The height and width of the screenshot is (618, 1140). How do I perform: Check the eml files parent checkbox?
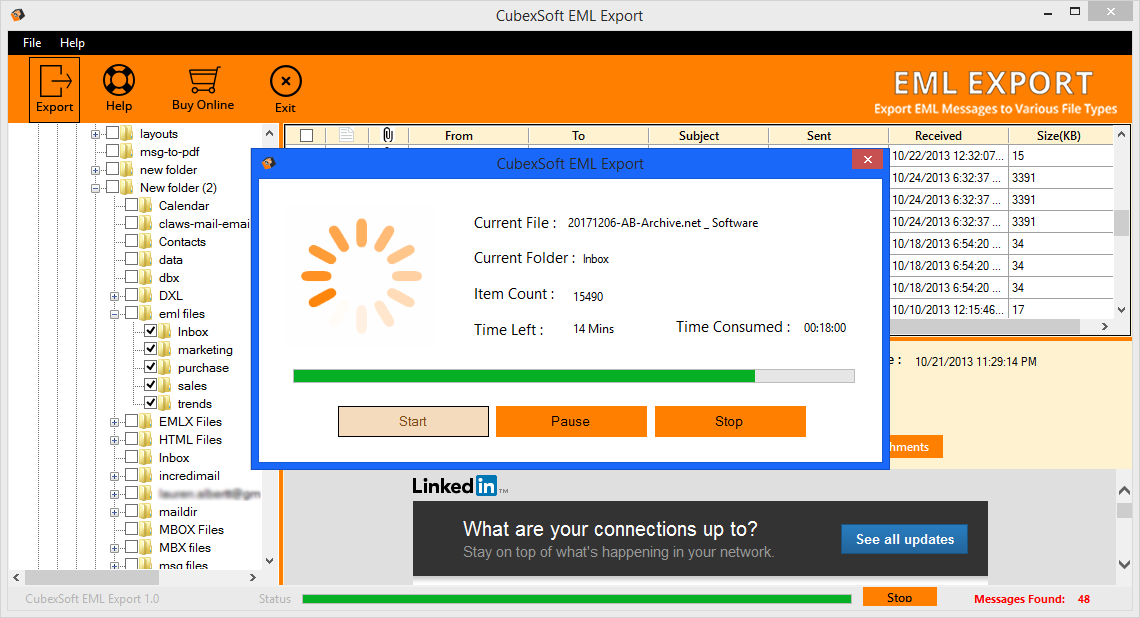(x=132, y=313)
